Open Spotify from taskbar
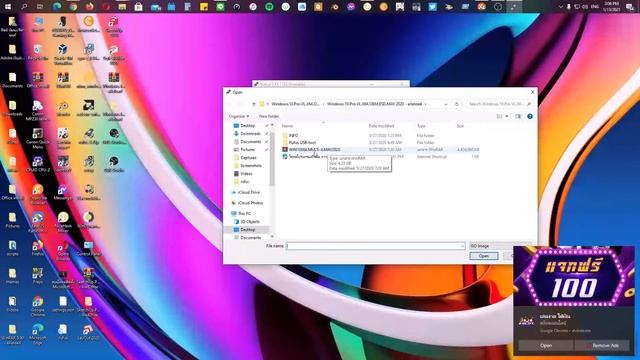This screenshot has width=640, height=360. pos(269,7)
